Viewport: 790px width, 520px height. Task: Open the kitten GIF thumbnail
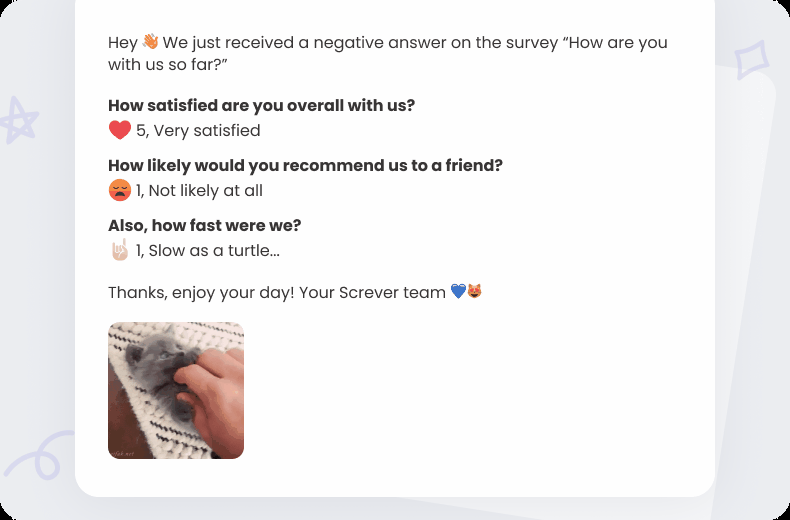(176, 390)
